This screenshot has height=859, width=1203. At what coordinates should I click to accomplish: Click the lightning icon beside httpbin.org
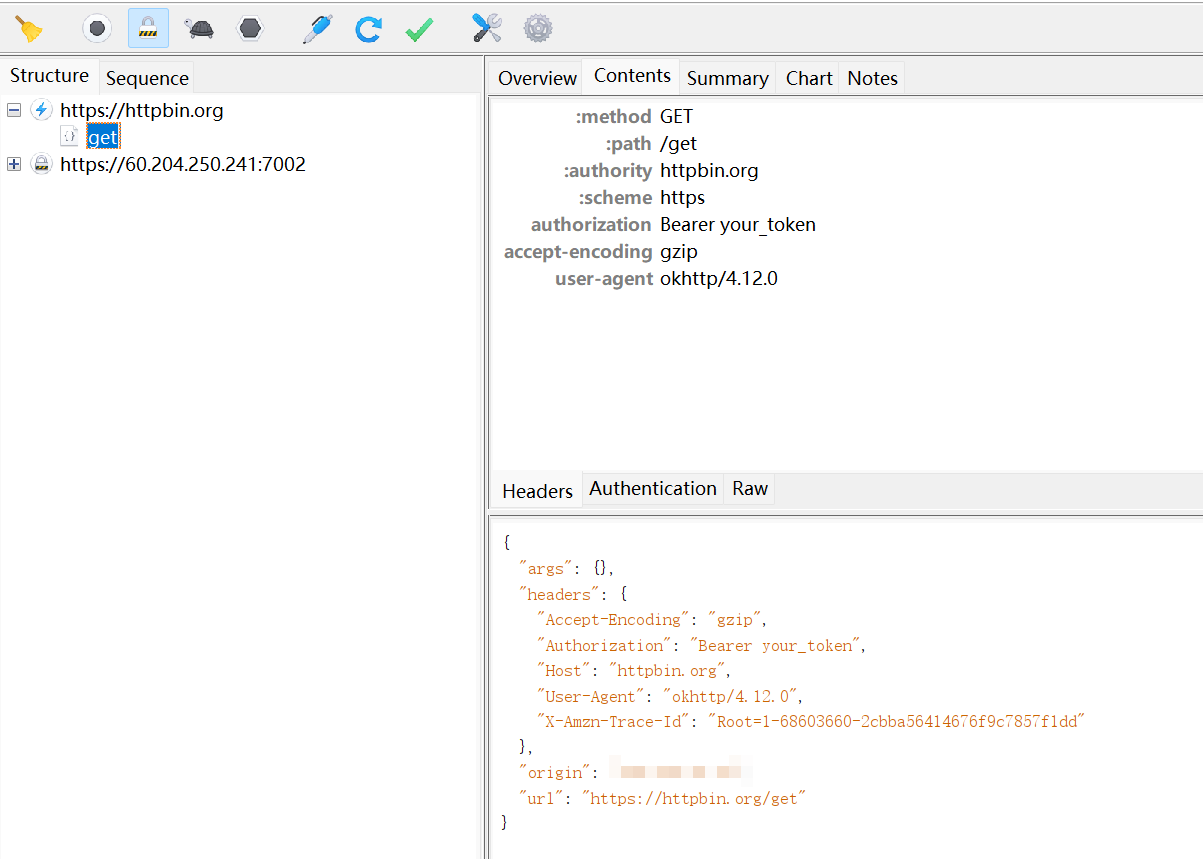(41, 110)
